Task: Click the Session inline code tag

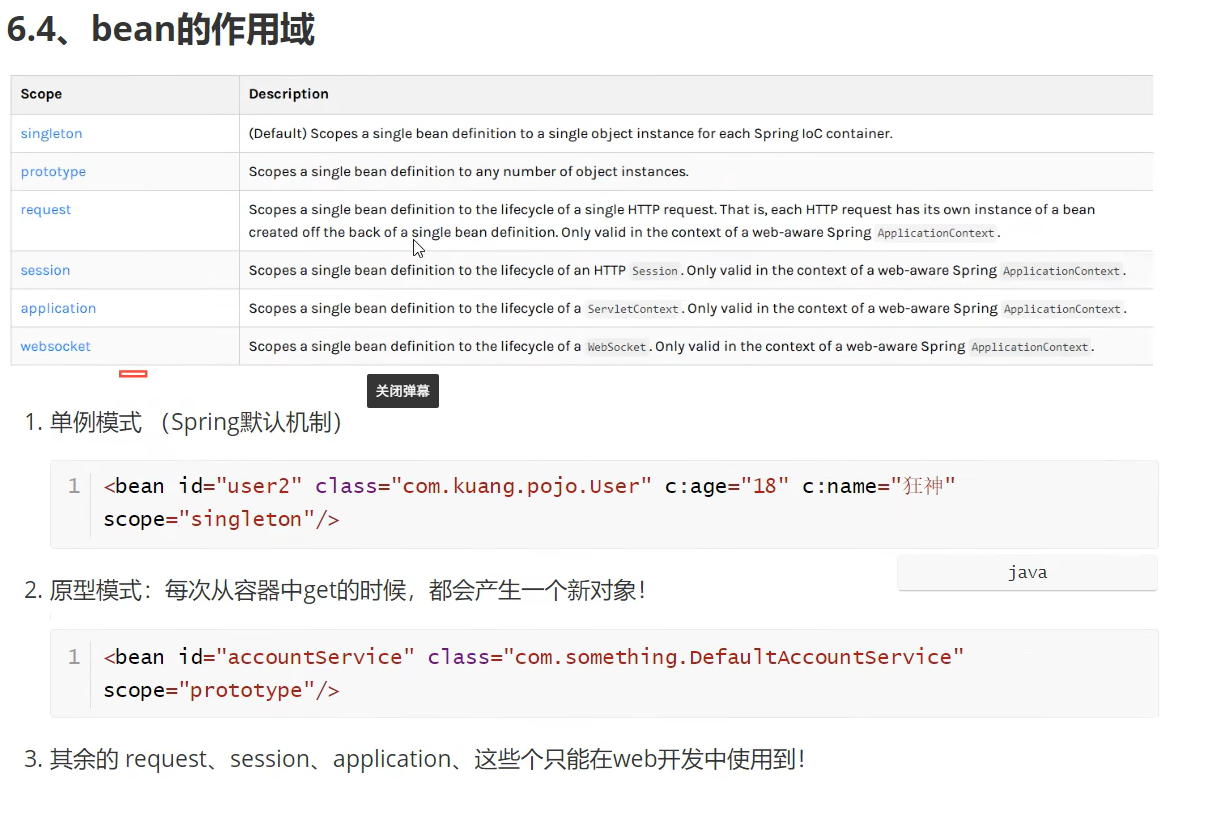Action: pos(655,271)
